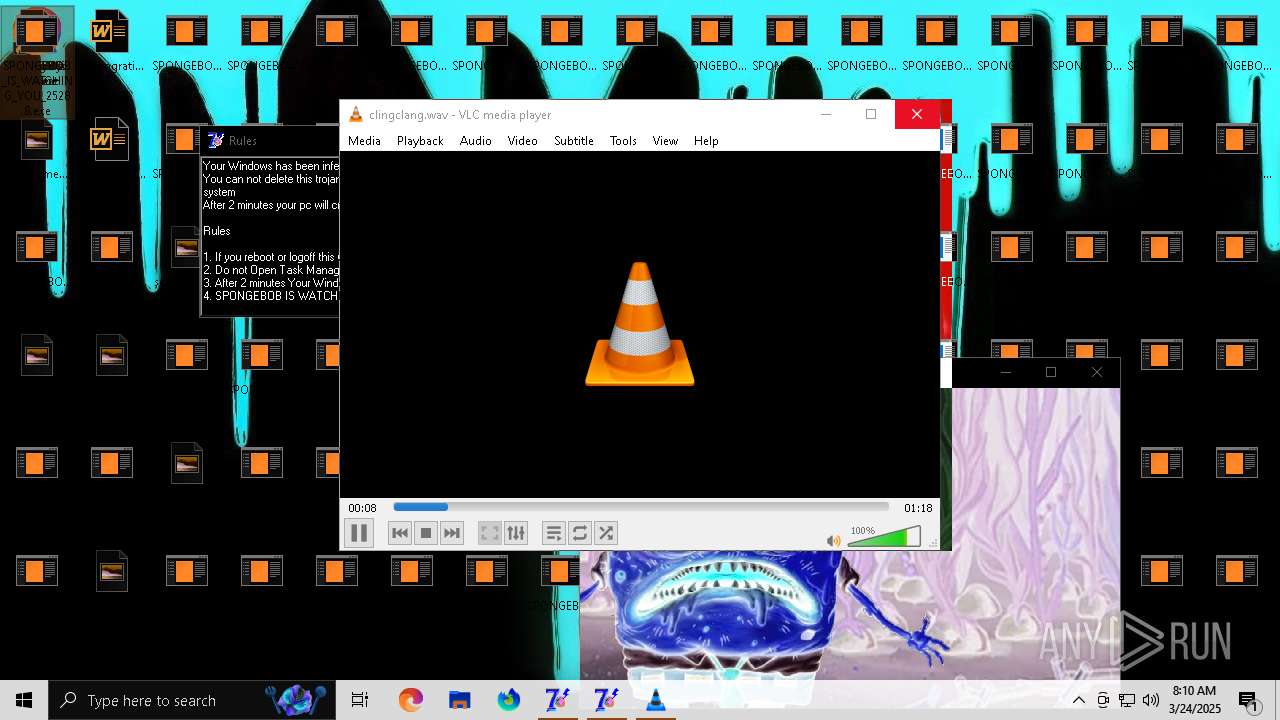Screen dimensions: 1280x720
Task: Click the VLC seek progress bar
Action: pos(641,507)
